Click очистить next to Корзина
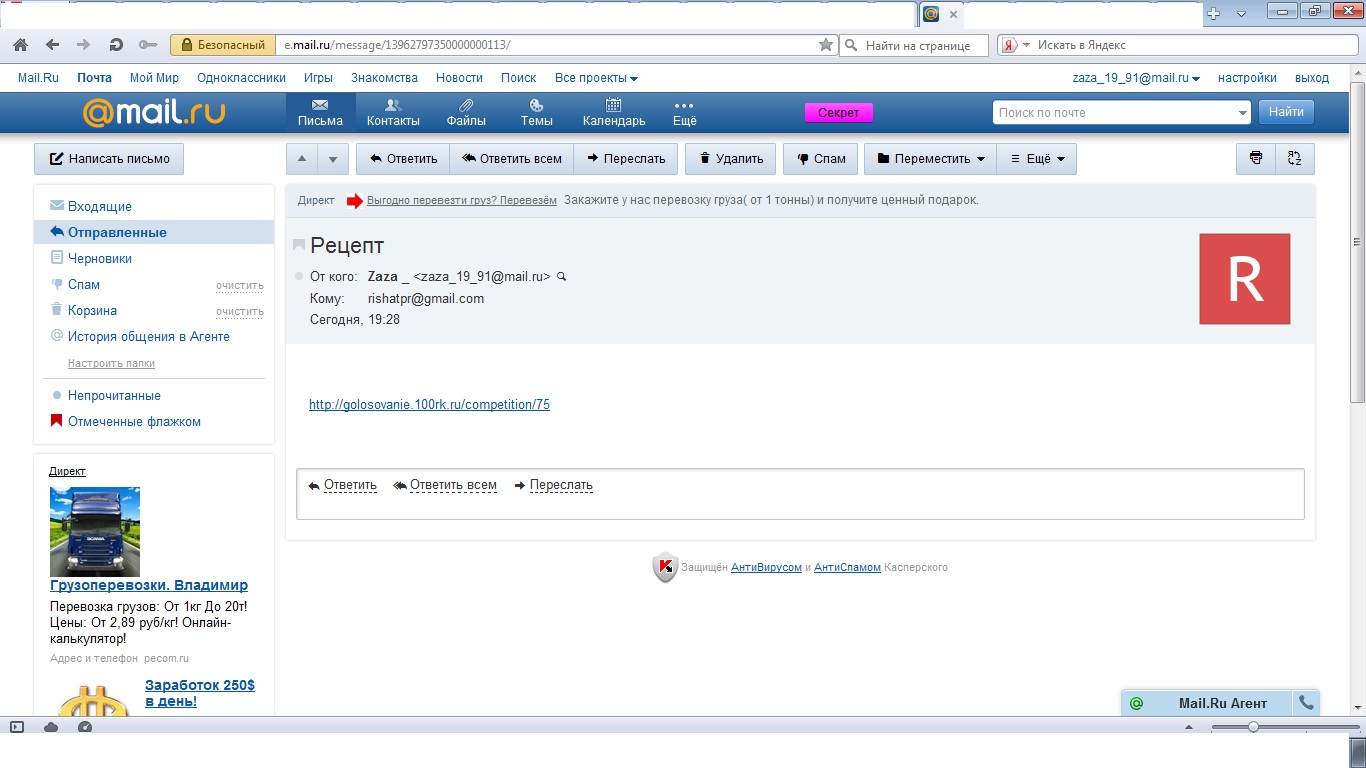The width and height of the screenshot is (1366, 768). coord(240,311)
